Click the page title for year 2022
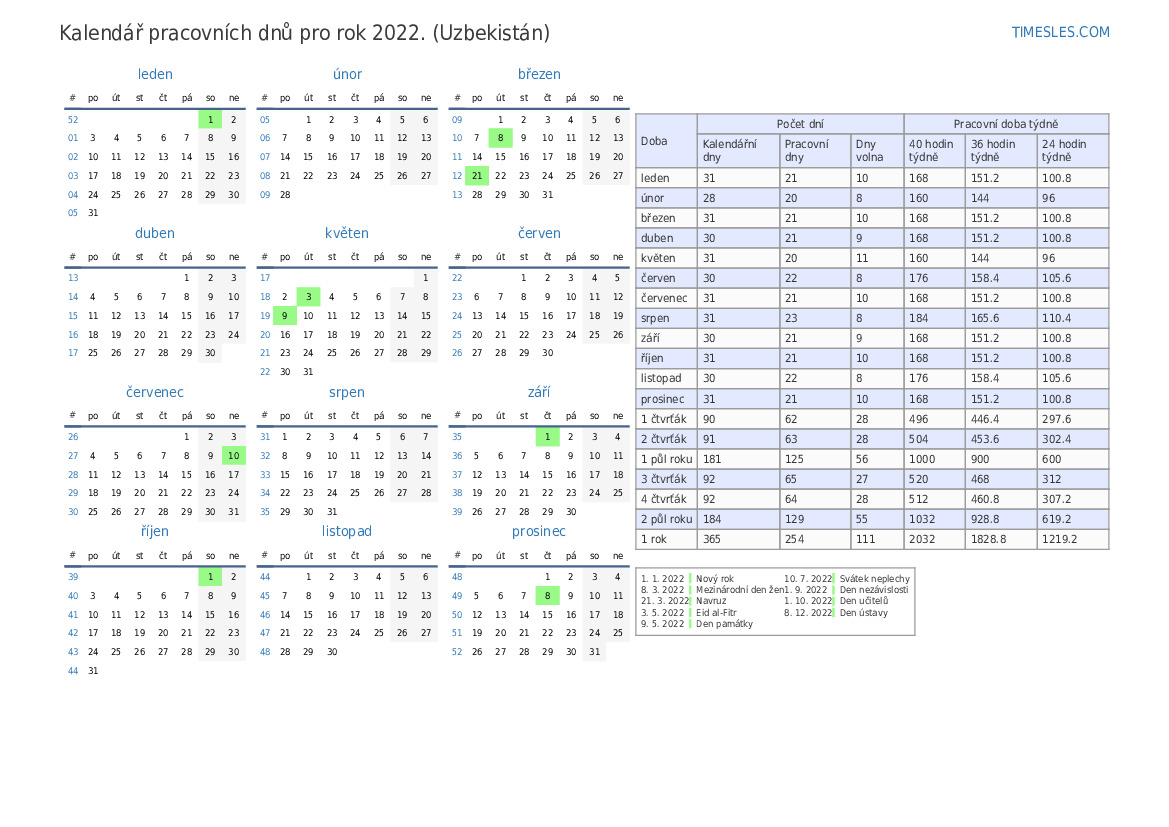This screenshot has width=1169, height=827. [x=304, y=34]
